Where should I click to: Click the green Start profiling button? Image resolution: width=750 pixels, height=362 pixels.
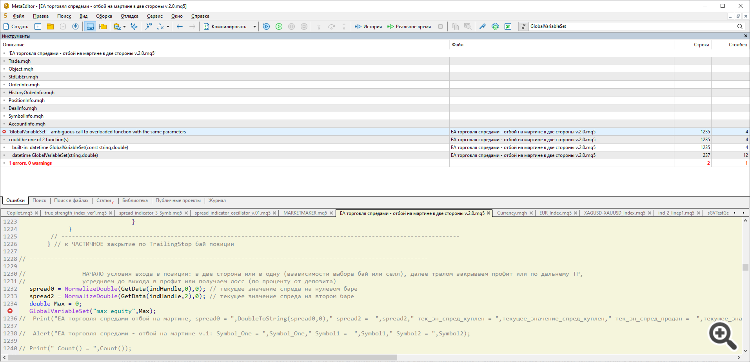(408, 27)
